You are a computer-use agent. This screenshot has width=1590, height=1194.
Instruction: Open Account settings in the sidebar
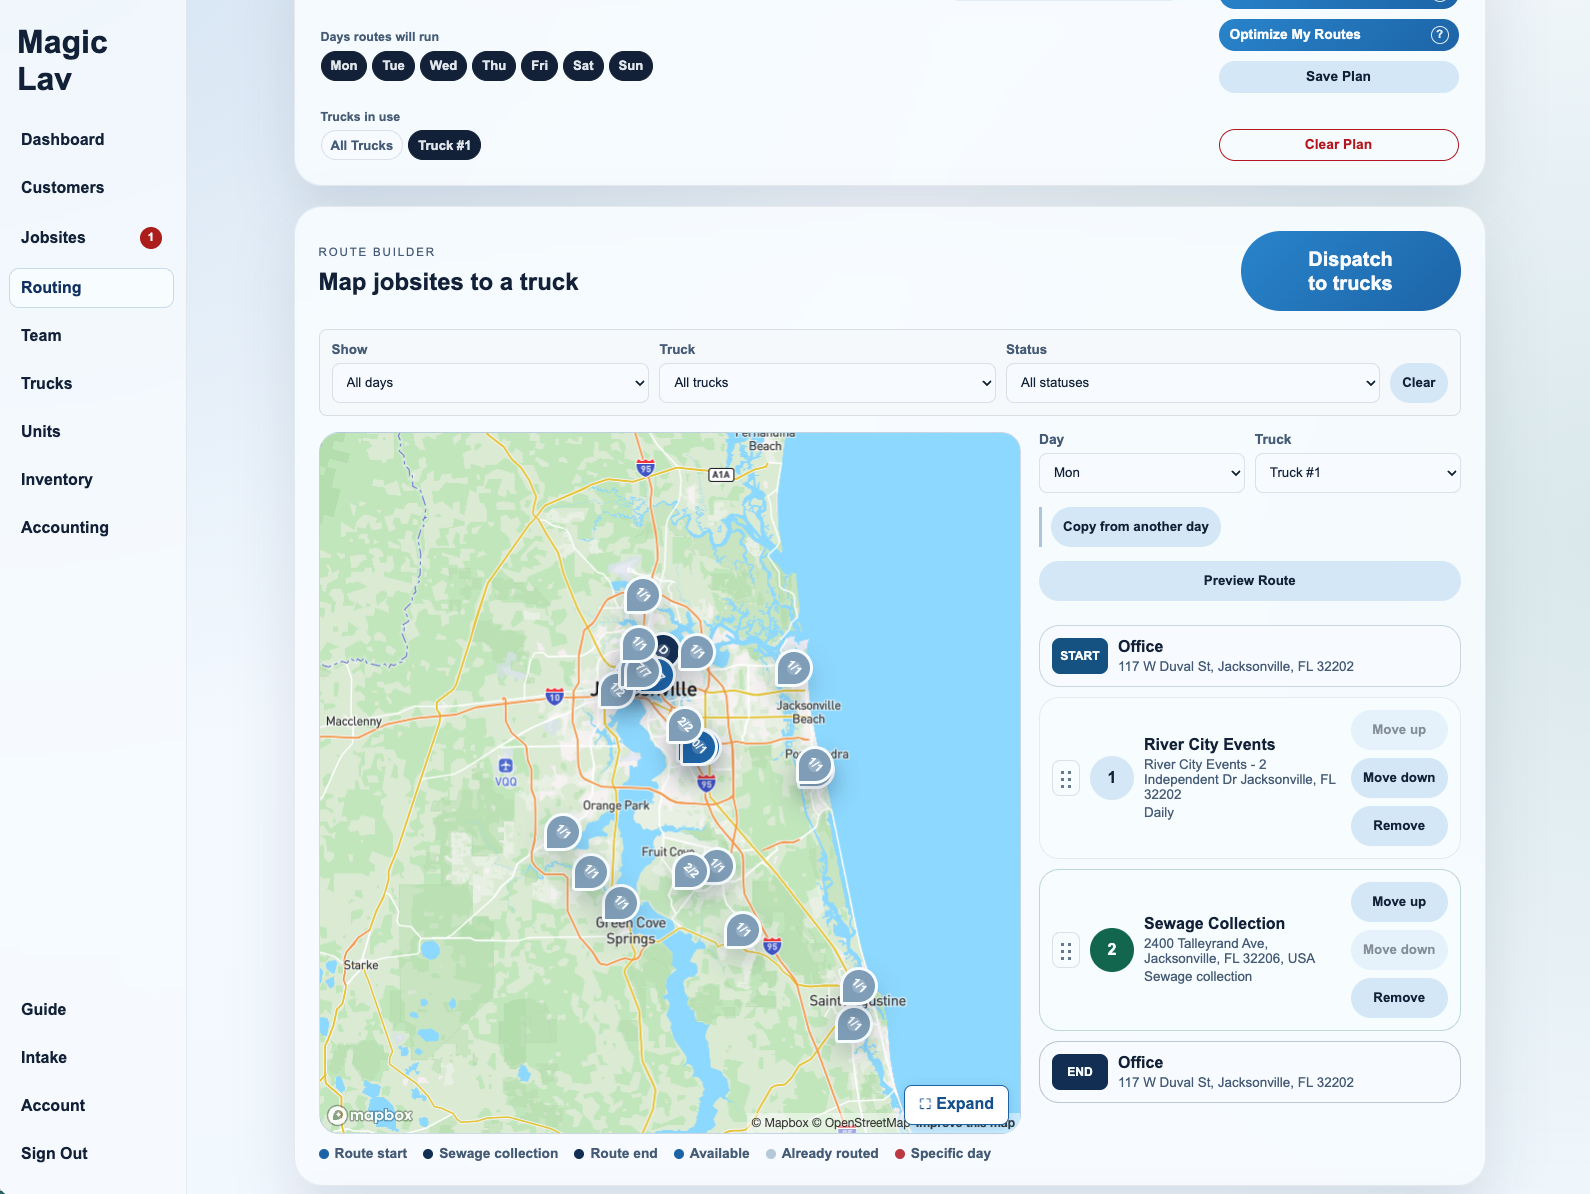(x=53, y=1106)
